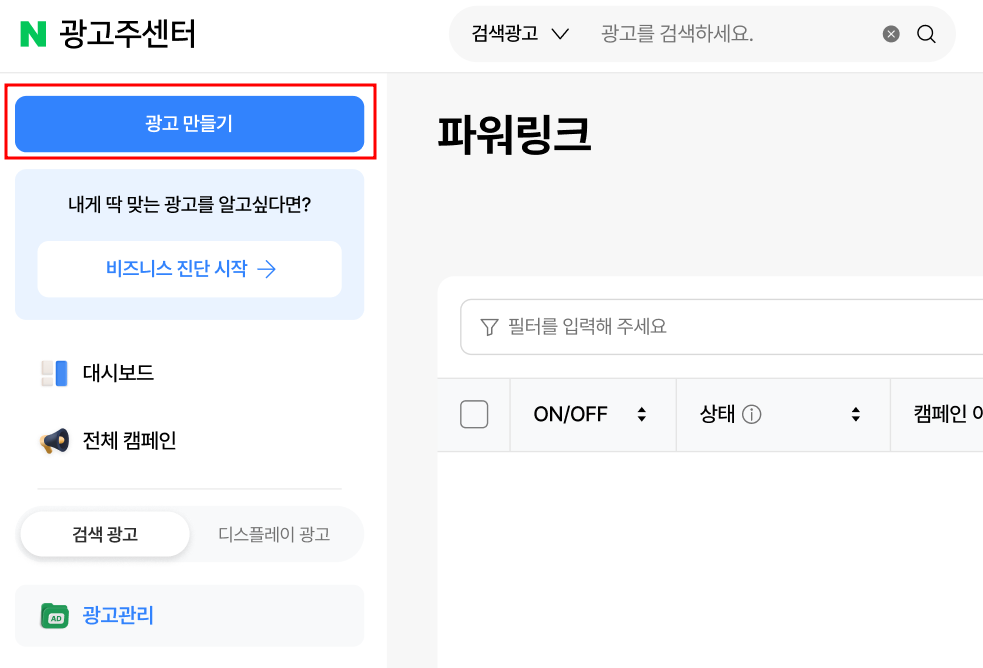983x668 pixels.
Task: Open 광고관리 menu item
Action: click(x=189, y=616)
